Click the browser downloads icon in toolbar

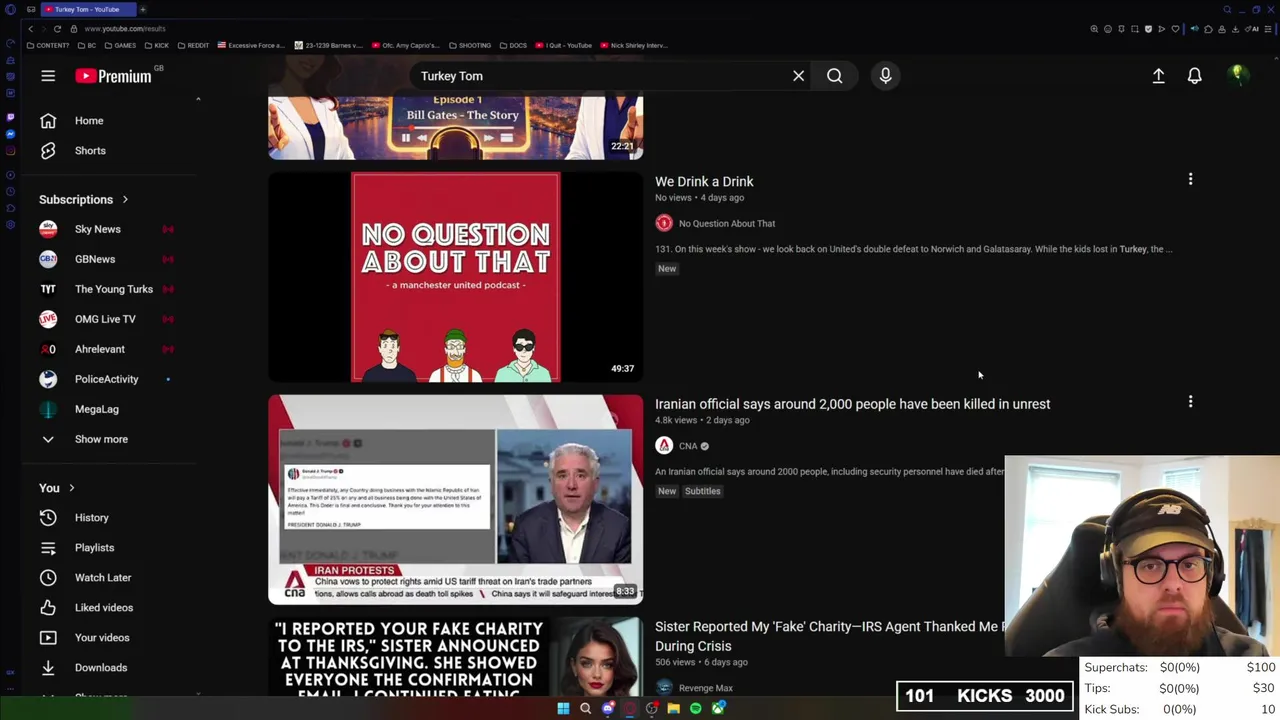pyautogui.click(x=1236, y=29)
